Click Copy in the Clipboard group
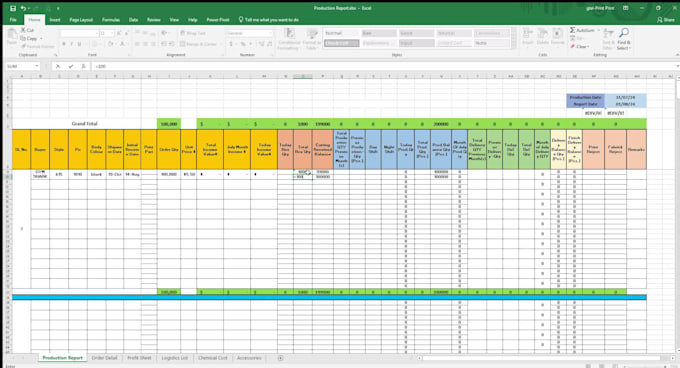The image size is (680, 368). 29,38
